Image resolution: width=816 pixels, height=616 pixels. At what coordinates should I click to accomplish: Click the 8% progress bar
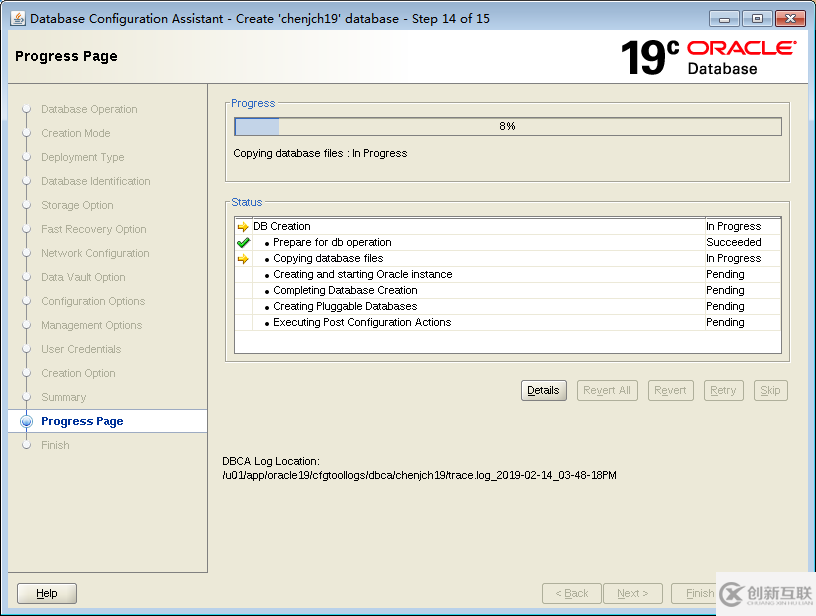pos(508,126)
